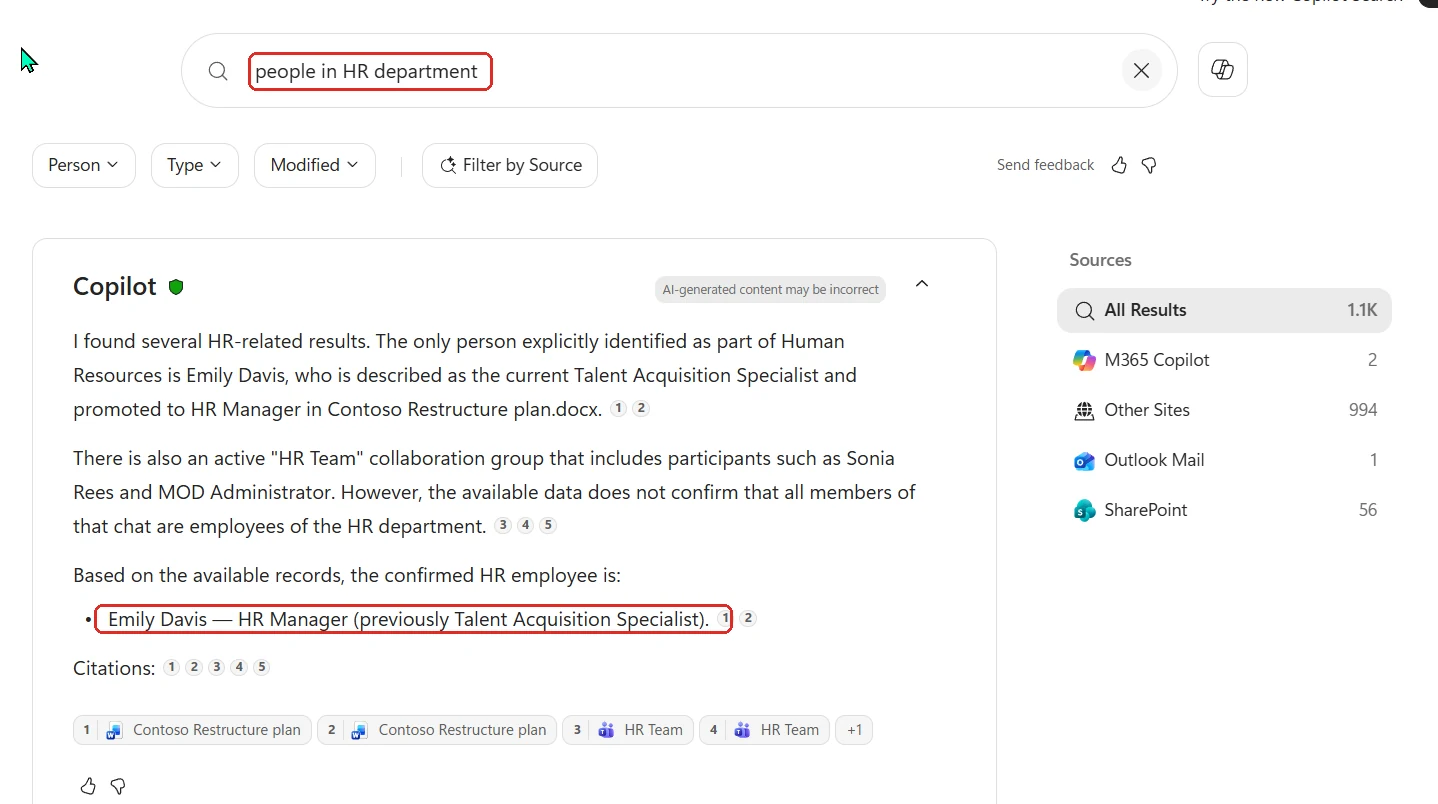This screenshot has height=804, width=1438.
Task: Open the Person filter dropdown
Action: [x=84, y=165]
